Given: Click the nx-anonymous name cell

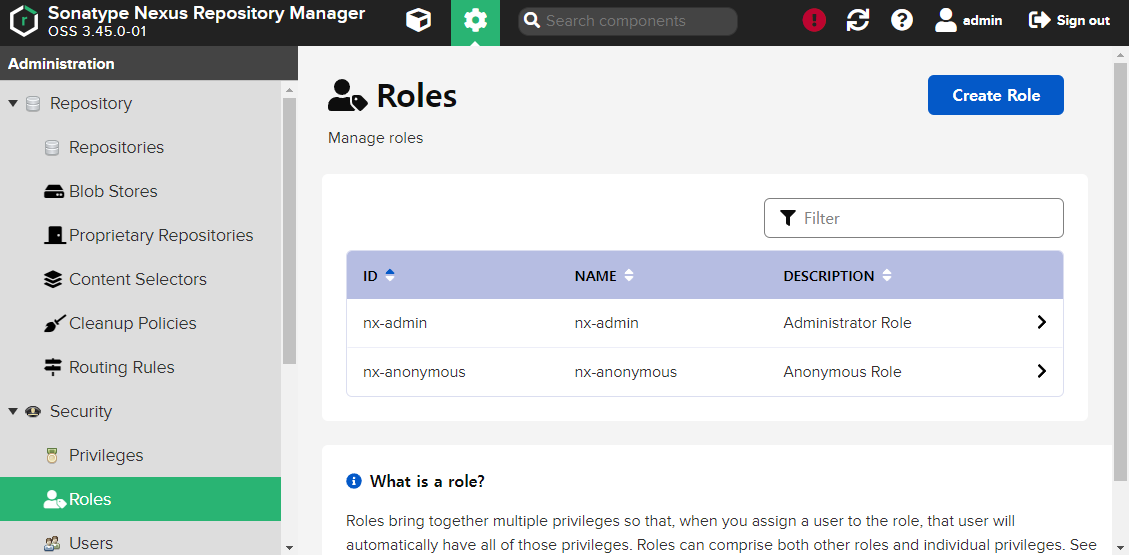Looking at the screenshot, I should [x=626, y=372].
